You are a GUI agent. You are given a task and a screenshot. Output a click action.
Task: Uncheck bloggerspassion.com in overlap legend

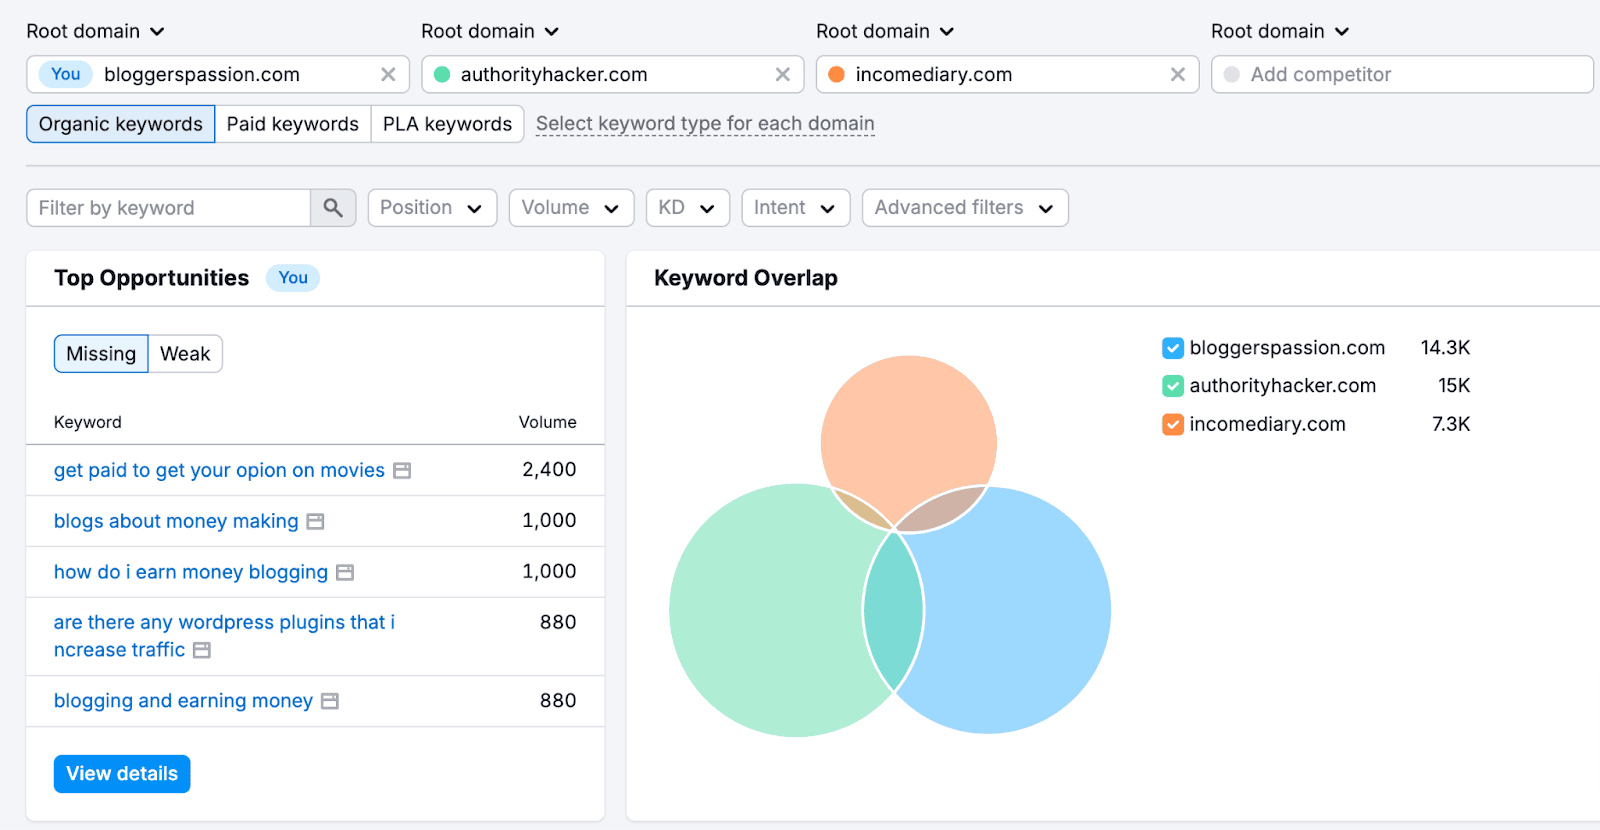point(1173,348)
